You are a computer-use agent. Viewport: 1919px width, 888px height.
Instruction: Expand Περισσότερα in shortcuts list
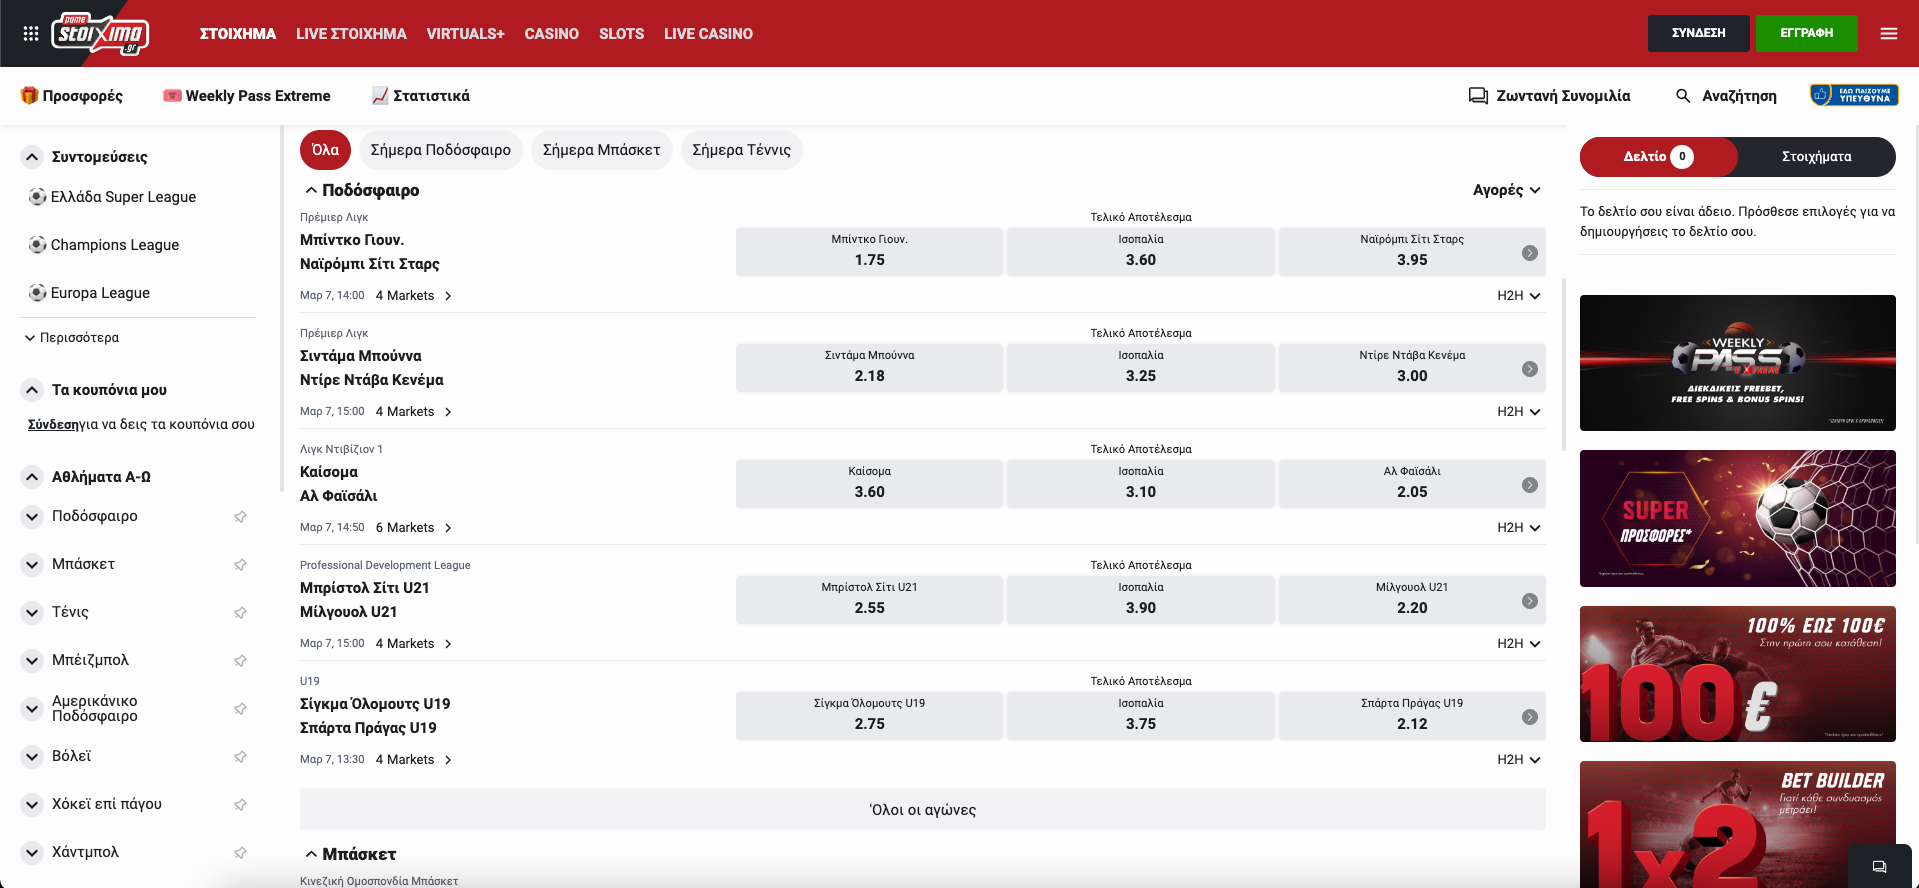point(72,338)
